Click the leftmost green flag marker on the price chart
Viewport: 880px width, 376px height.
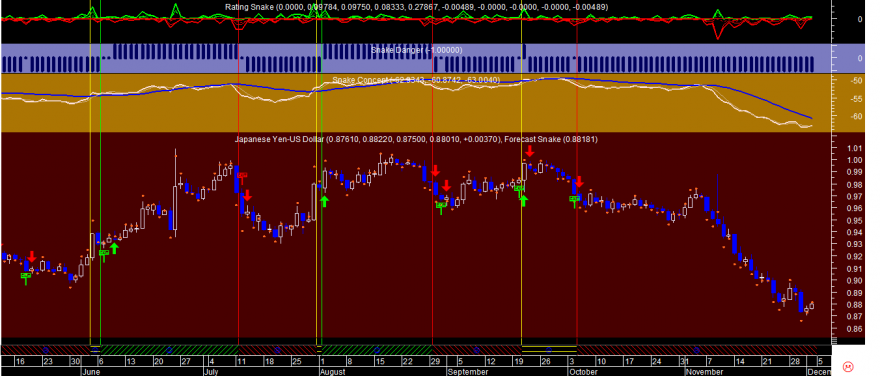coord(26,277)
